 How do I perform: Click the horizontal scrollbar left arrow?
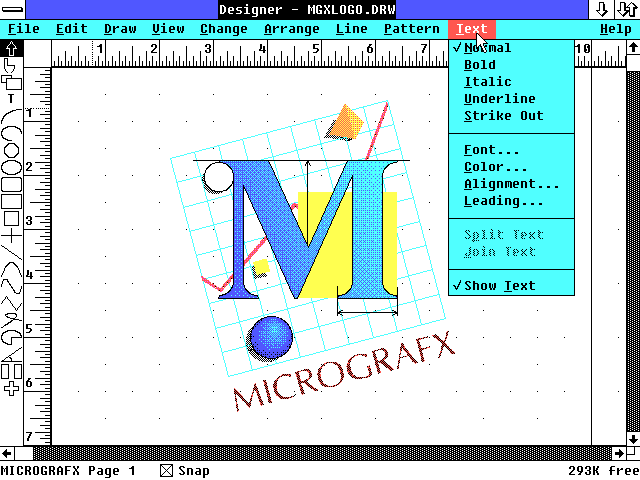tap(7, 453)
